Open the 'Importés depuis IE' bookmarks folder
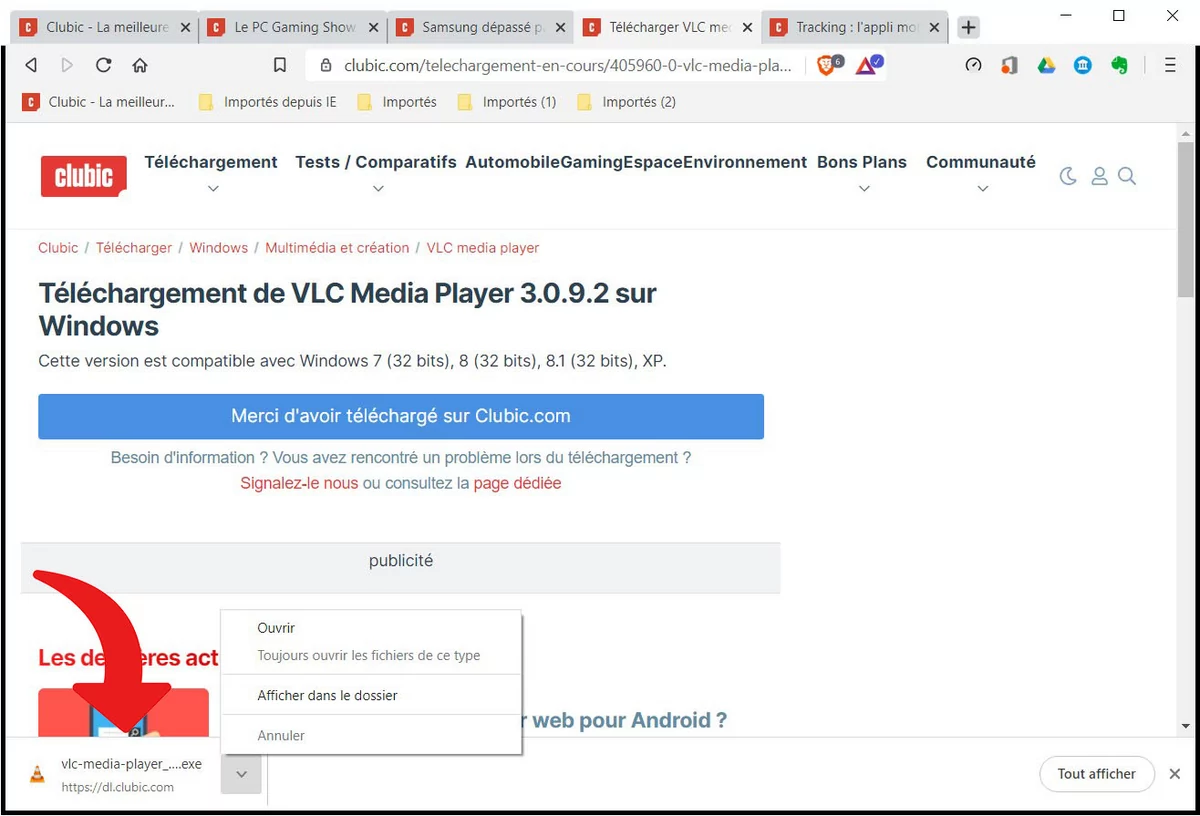This screenshot has height=816, width=1200. pos(268,102)
